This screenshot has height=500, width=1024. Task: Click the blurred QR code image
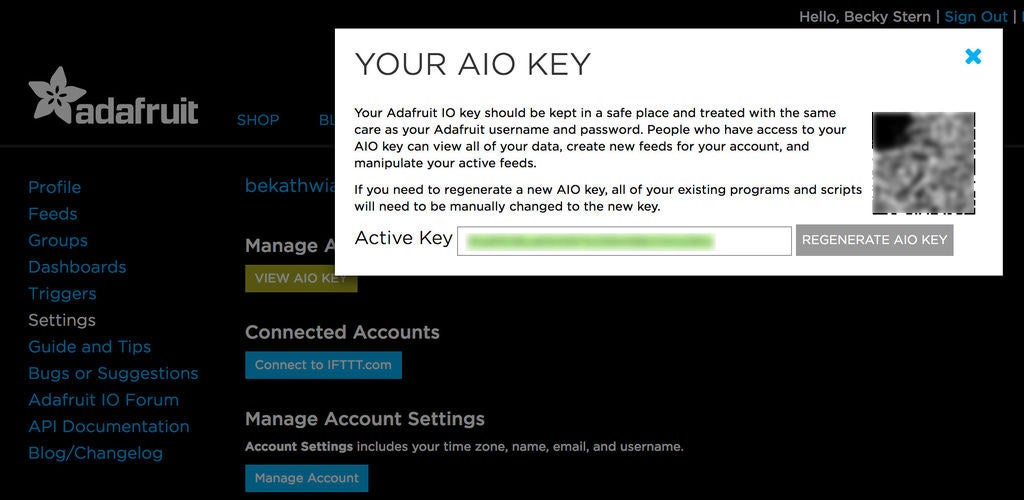pyautogui.click(x=923, y=163)
